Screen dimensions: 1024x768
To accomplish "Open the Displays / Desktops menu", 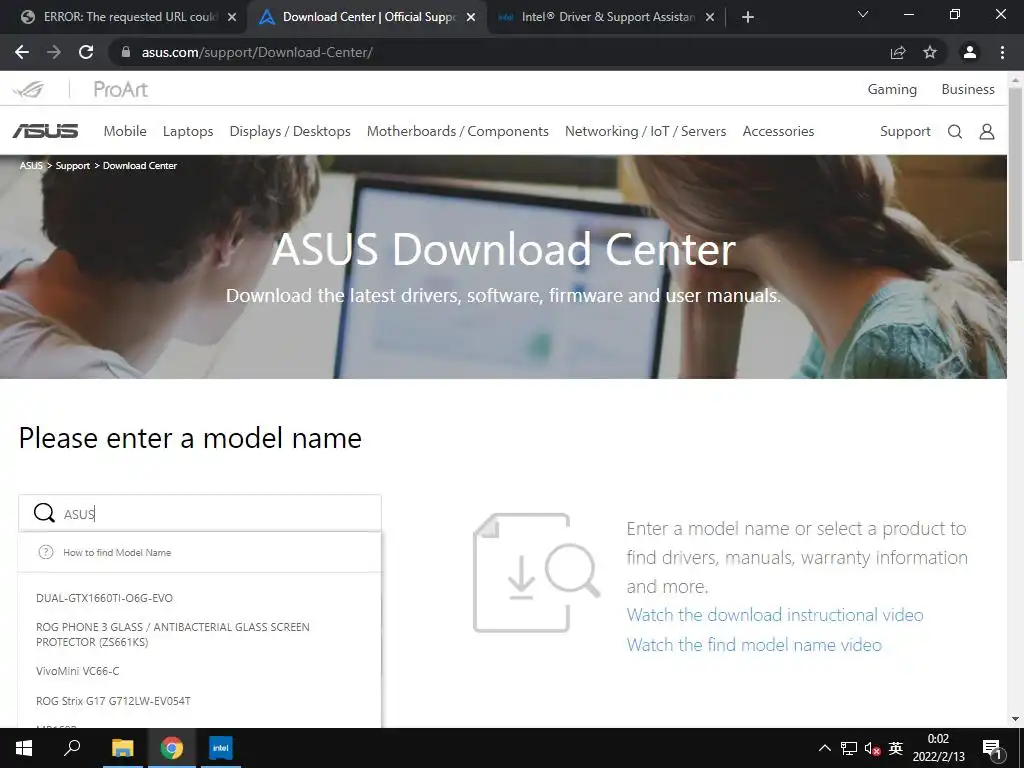I will (290, 131).
